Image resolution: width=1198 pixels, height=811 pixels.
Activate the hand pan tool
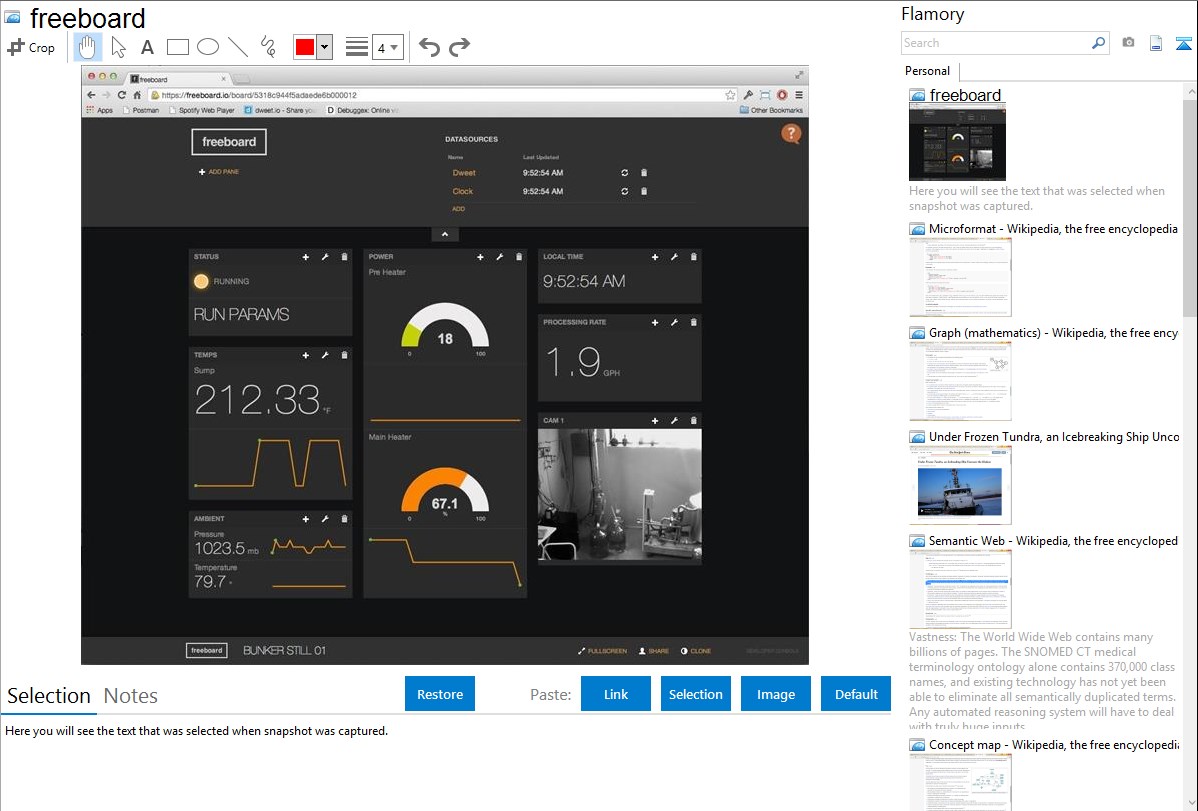click(87, 47)
